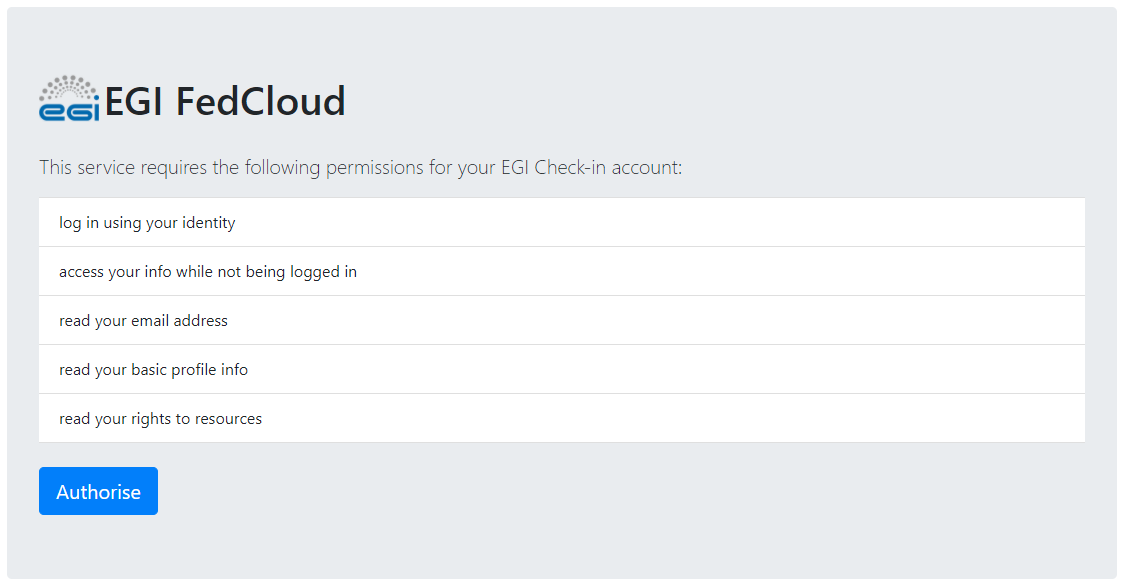Click the Authorise button

coord(98,491)
